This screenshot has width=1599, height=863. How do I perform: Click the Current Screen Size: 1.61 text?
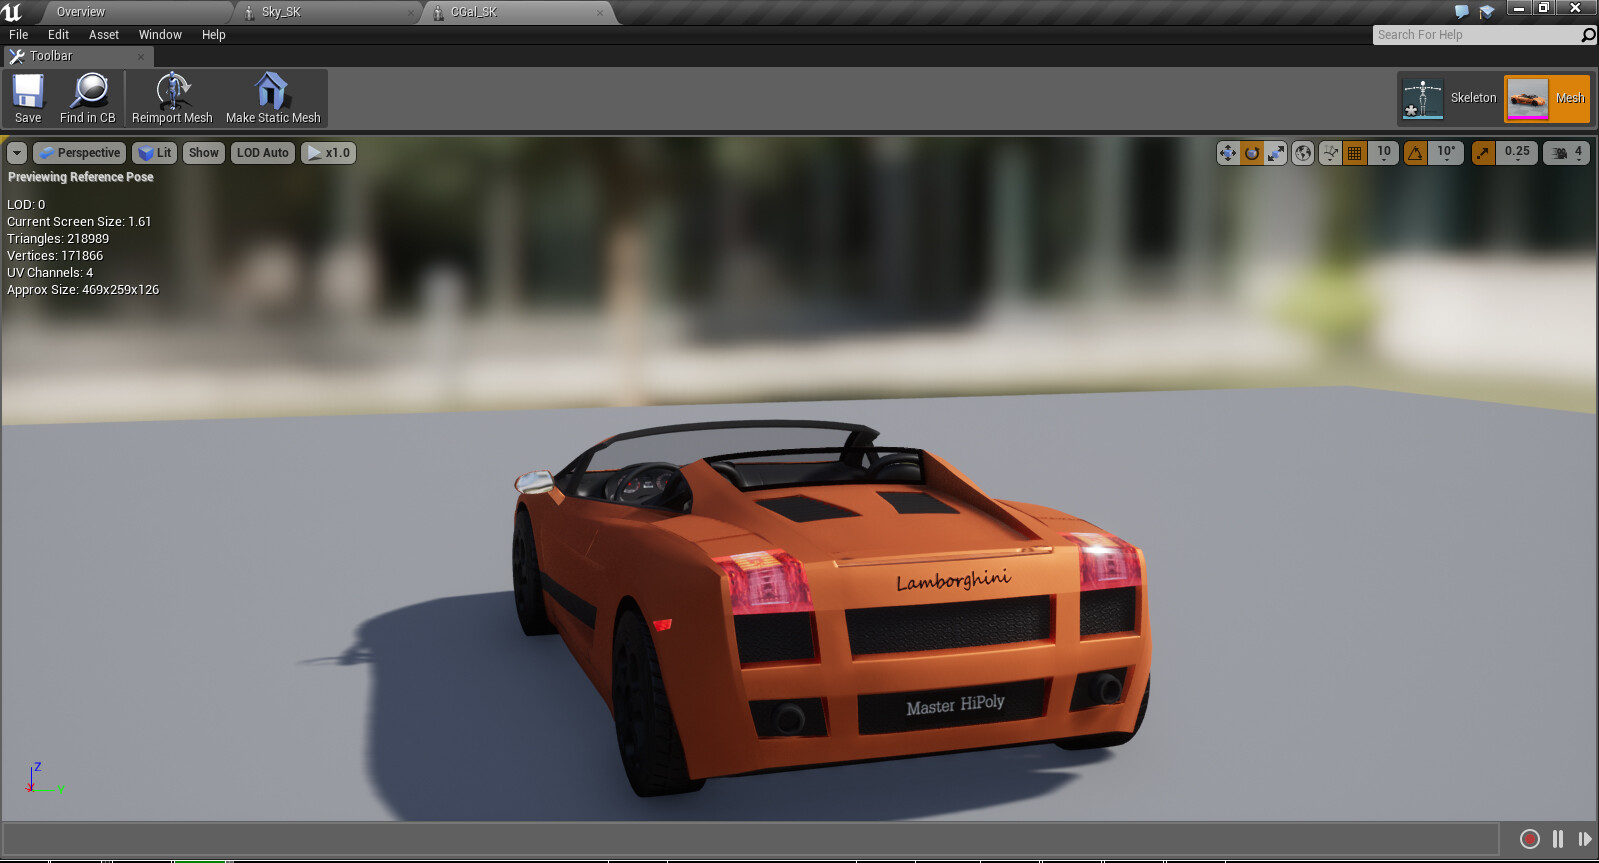point(79,222)
